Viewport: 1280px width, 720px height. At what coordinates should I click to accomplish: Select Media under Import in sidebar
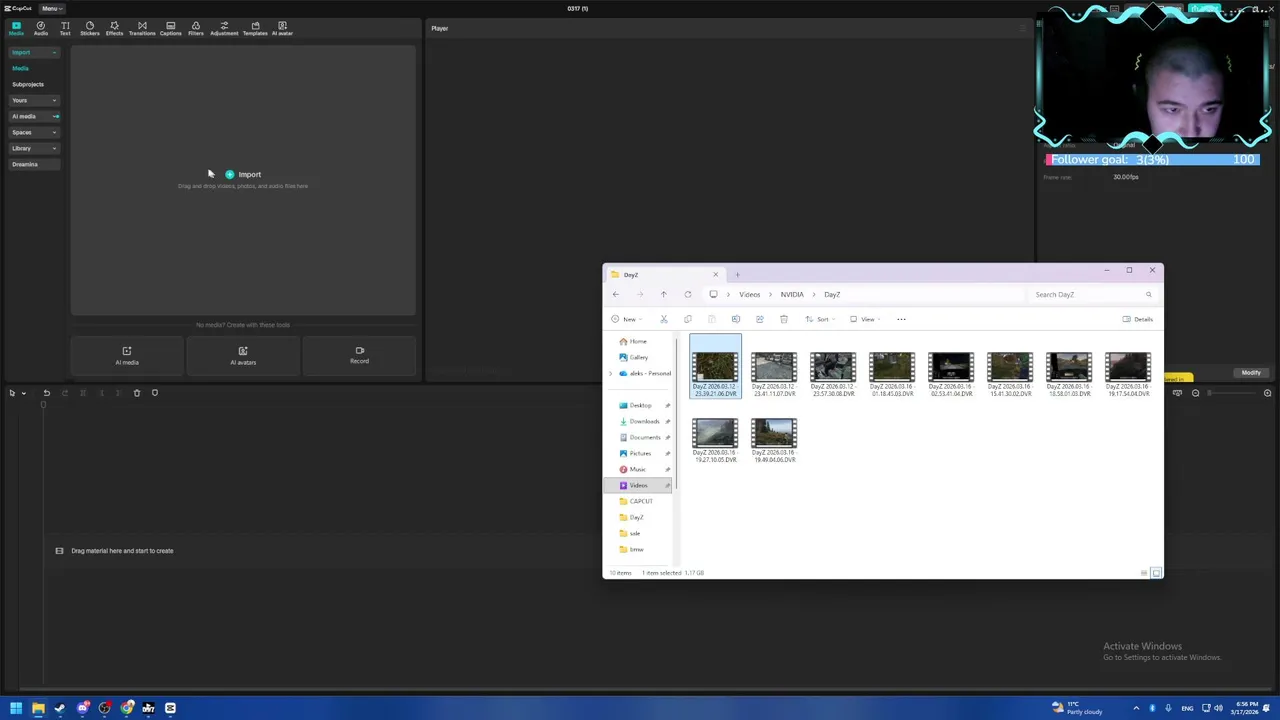tap(21, 68)
